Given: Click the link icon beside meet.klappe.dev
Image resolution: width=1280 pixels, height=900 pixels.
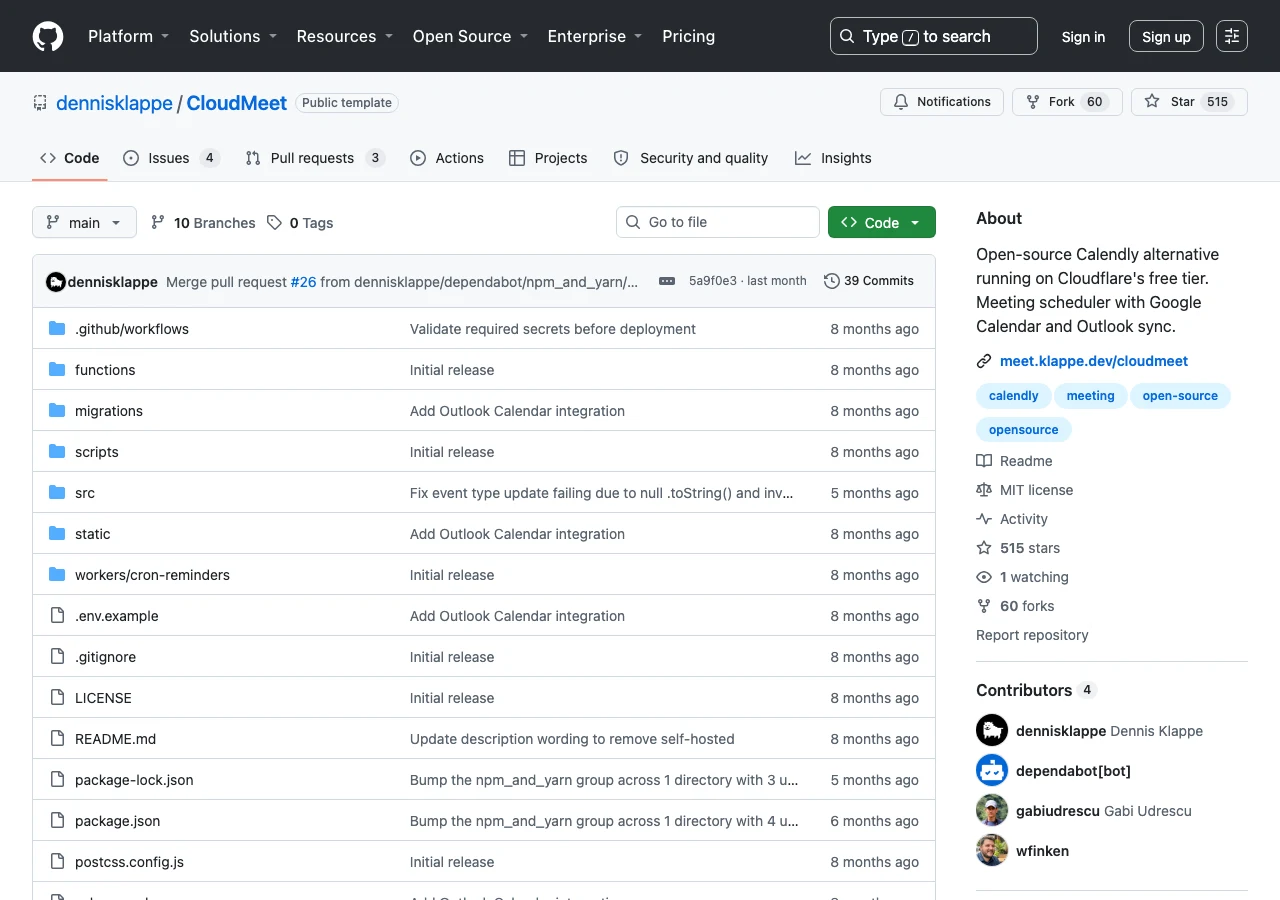Looking at the screenshot, I should [984, 361].
